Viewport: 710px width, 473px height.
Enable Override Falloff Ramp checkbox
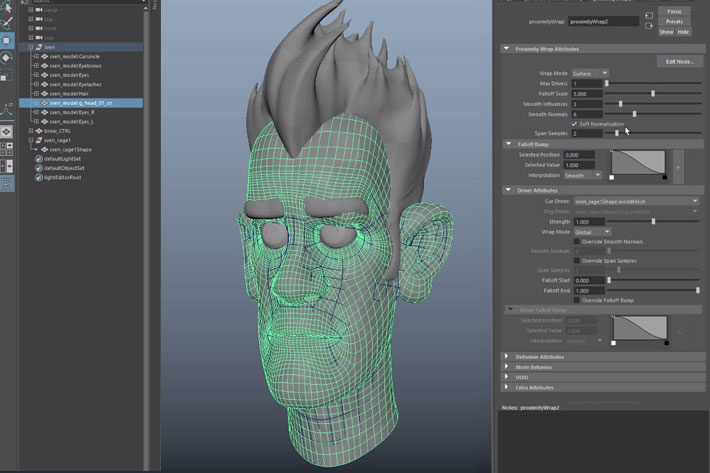click(x=576, y=300)
